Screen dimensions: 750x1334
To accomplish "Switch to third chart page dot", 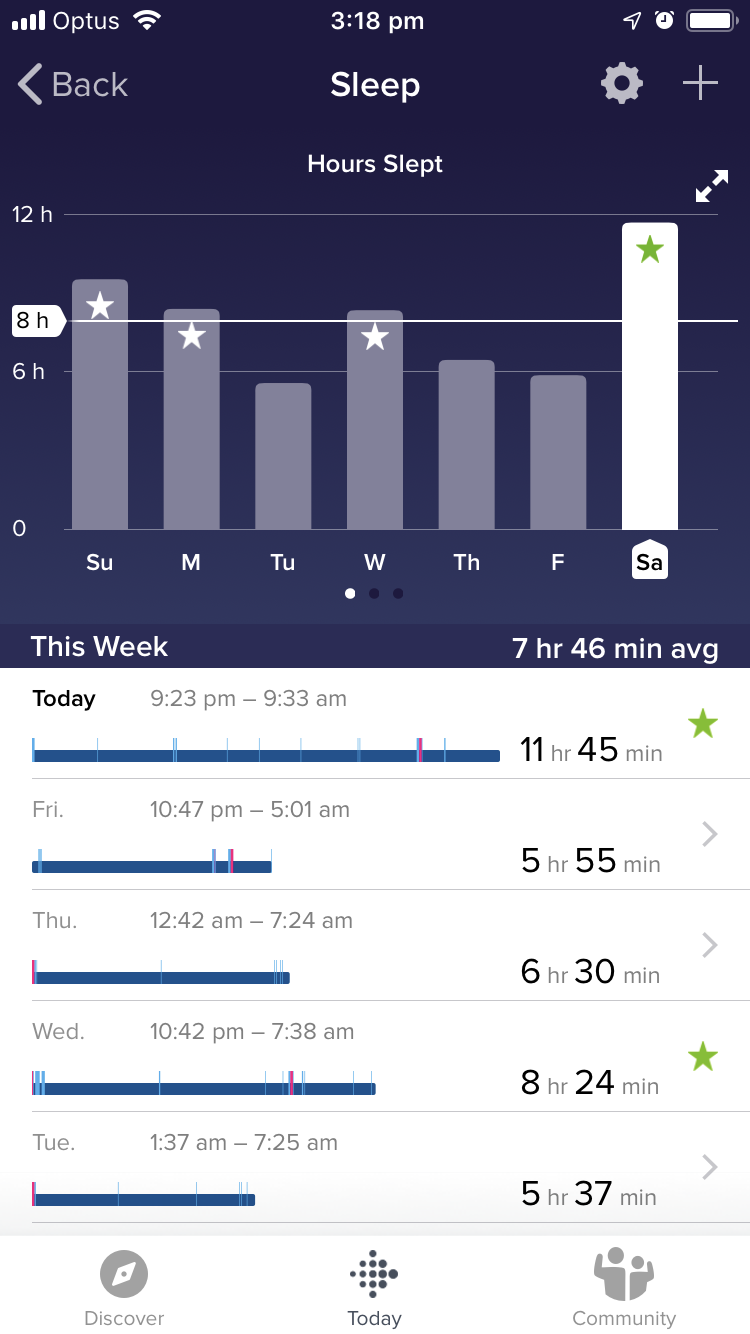I will click(398, 593).
